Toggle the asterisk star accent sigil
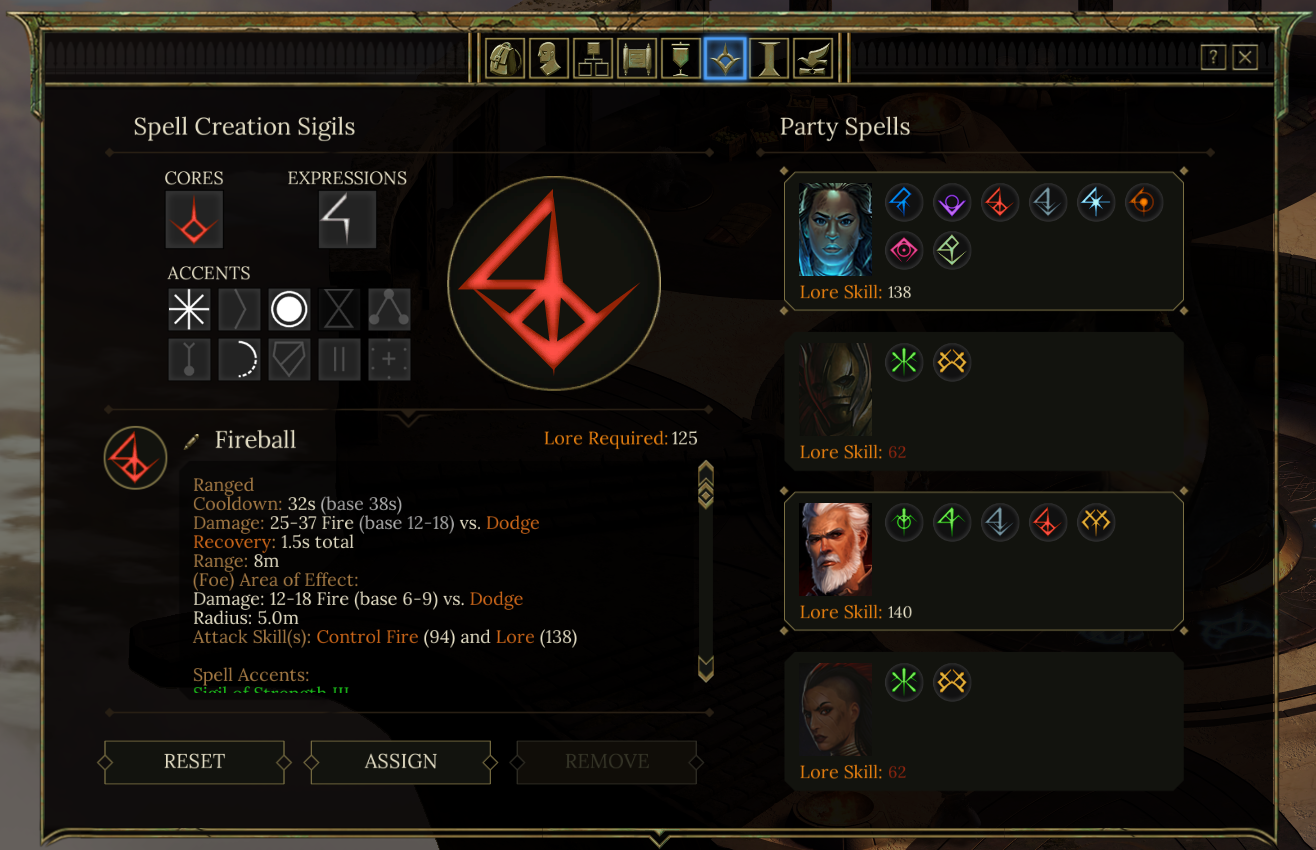1316x850 pixels. (189, 310)
